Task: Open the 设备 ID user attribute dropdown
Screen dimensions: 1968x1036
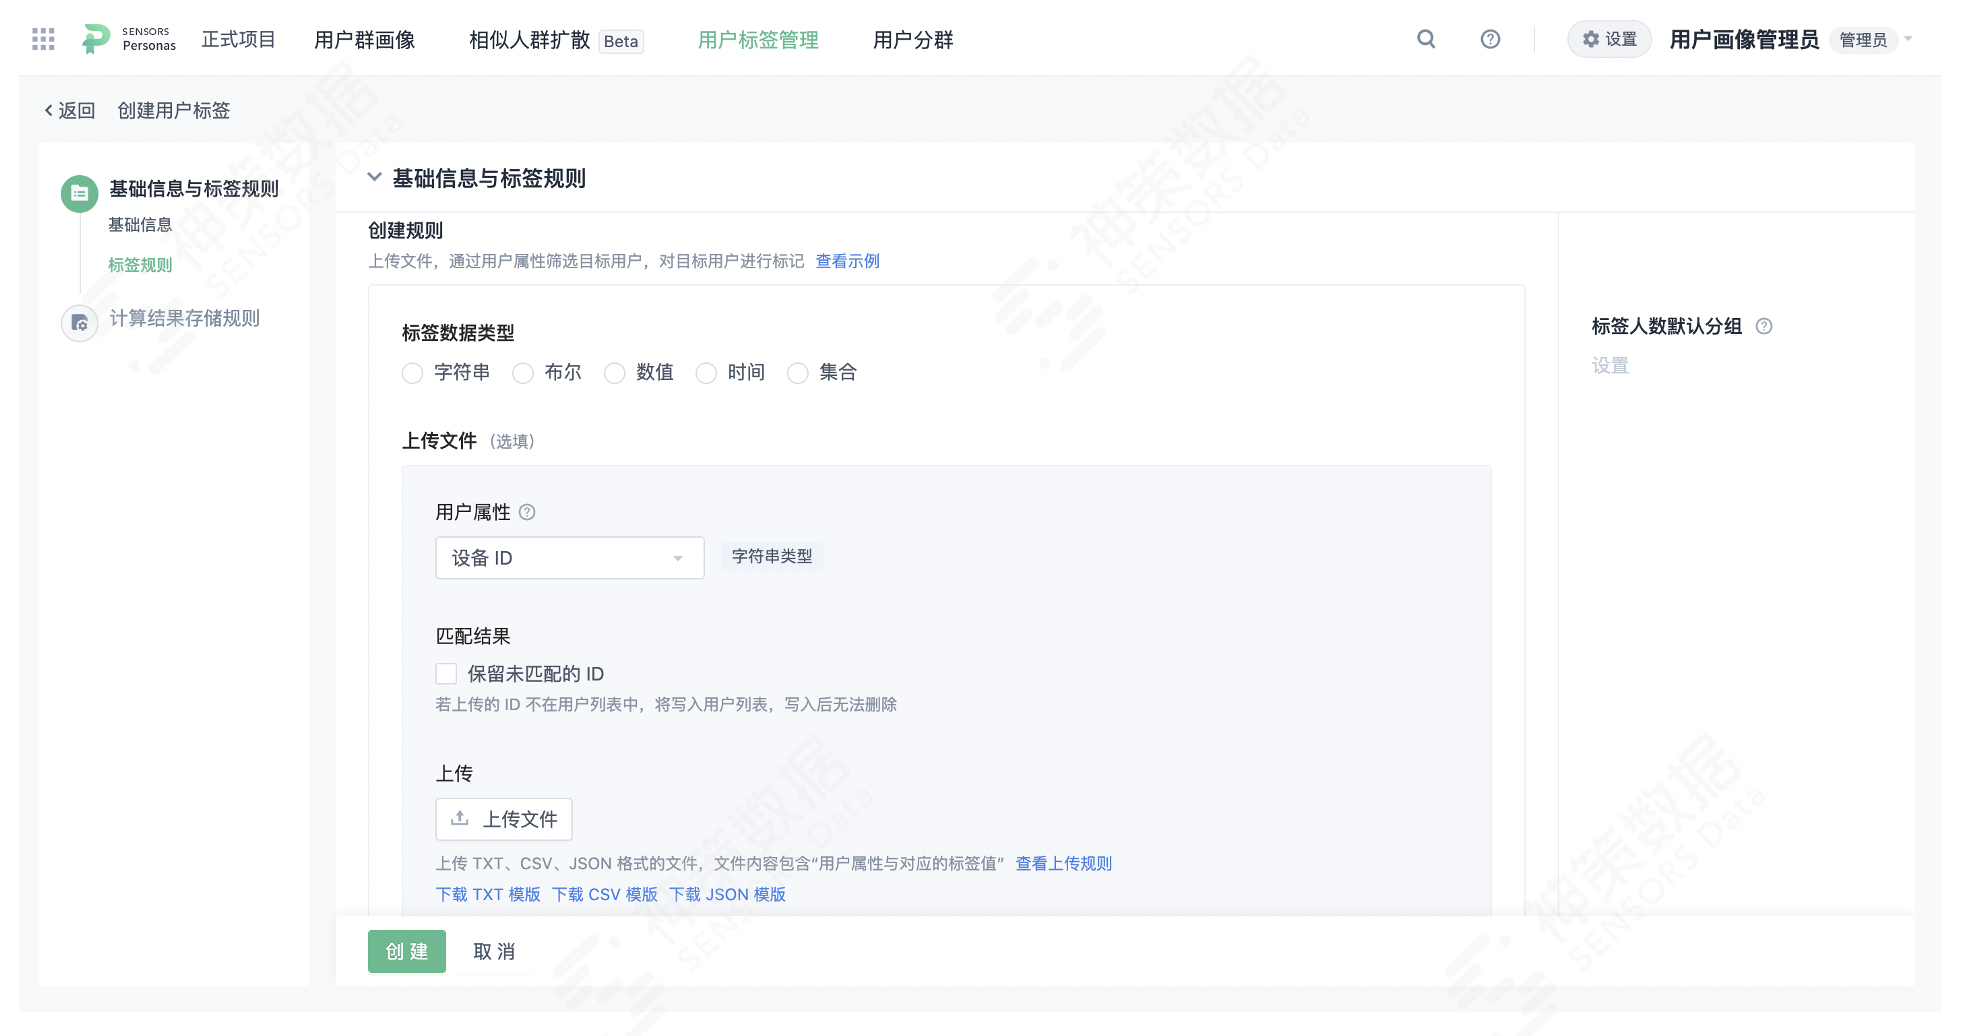Action: [x=570, y=558]
